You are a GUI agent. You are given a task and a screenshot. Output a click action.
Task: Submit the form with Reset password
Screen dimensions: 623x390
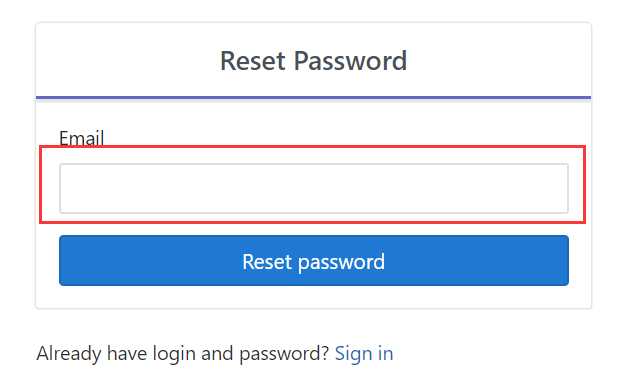(314, 261)
